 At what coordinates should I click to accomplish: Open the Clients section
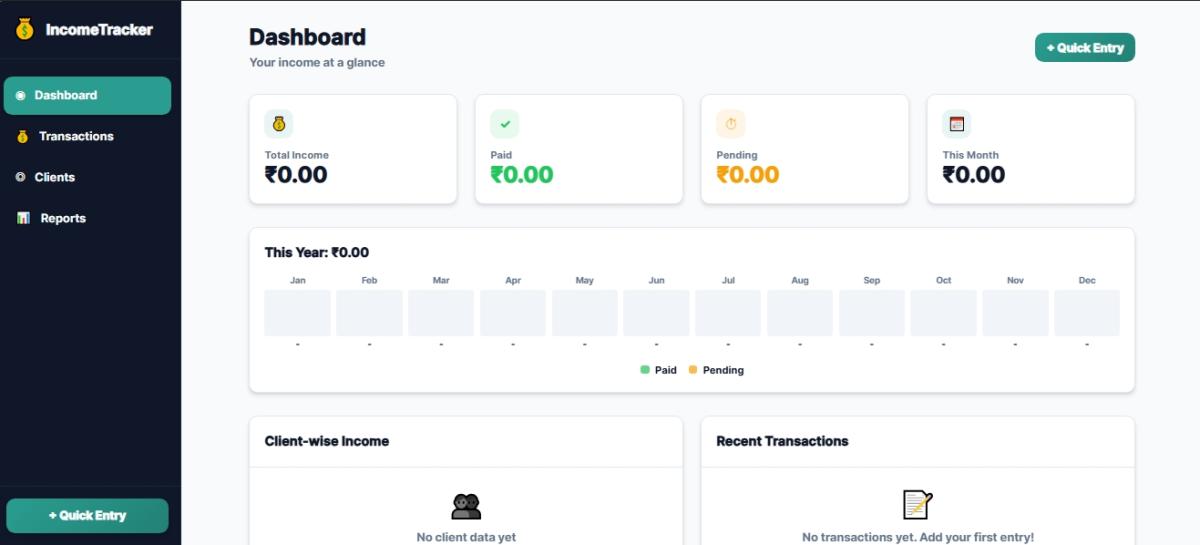click(55, 177)
